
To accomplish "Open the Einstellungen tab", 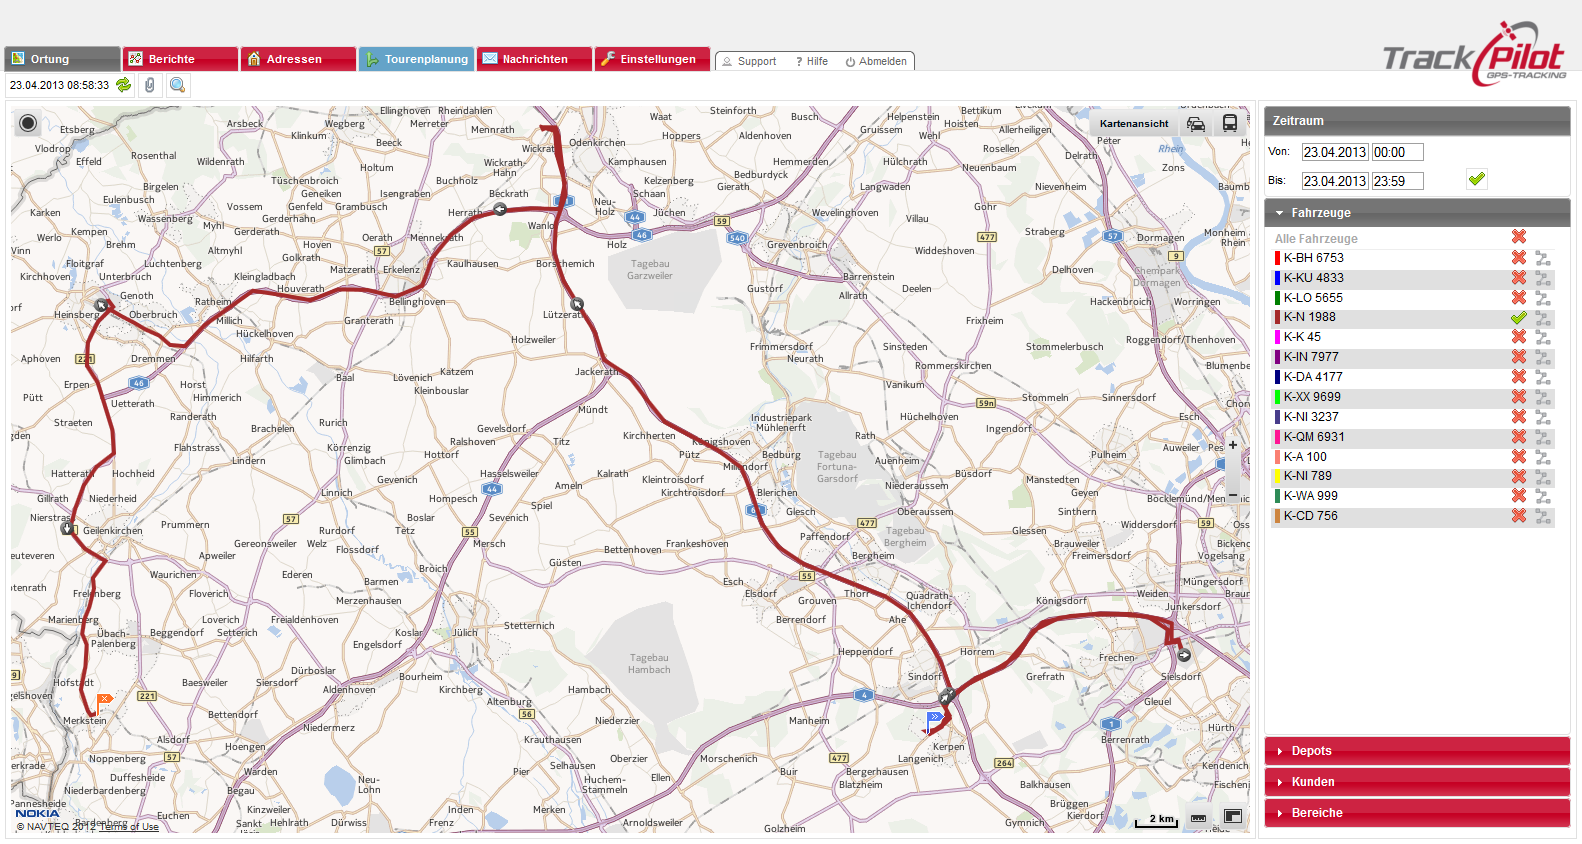I will click(x=652, y=59).
